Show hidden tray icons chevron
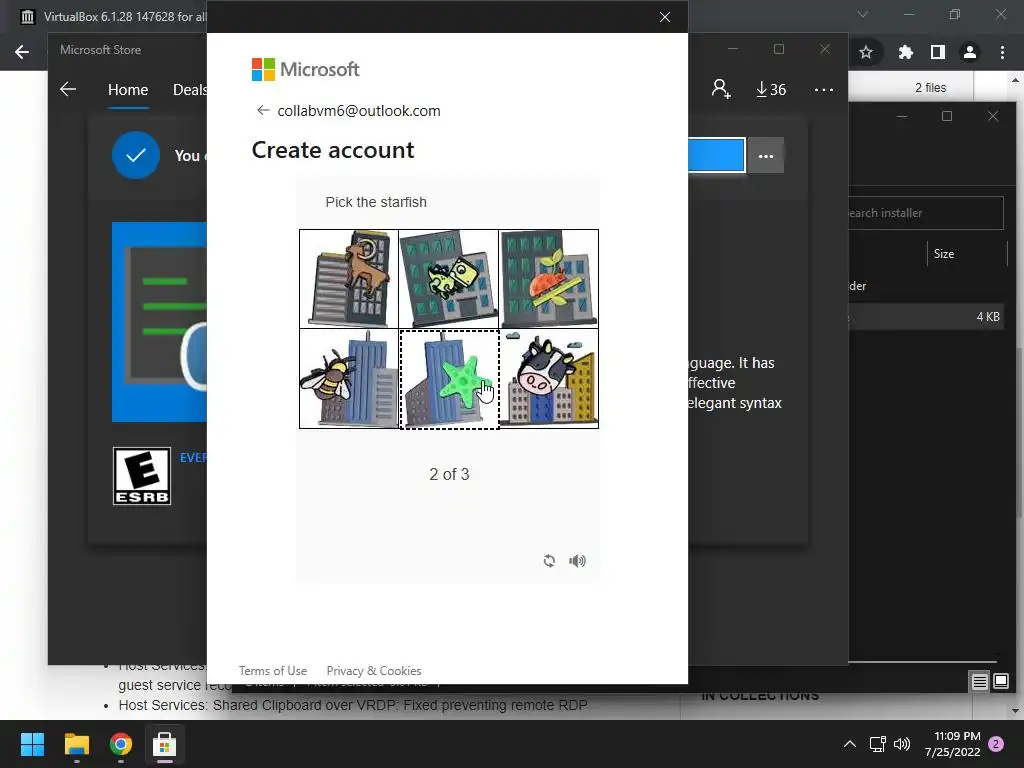Screen dimensions: 1024x768 pyautogui.click(x=850, y=744)
